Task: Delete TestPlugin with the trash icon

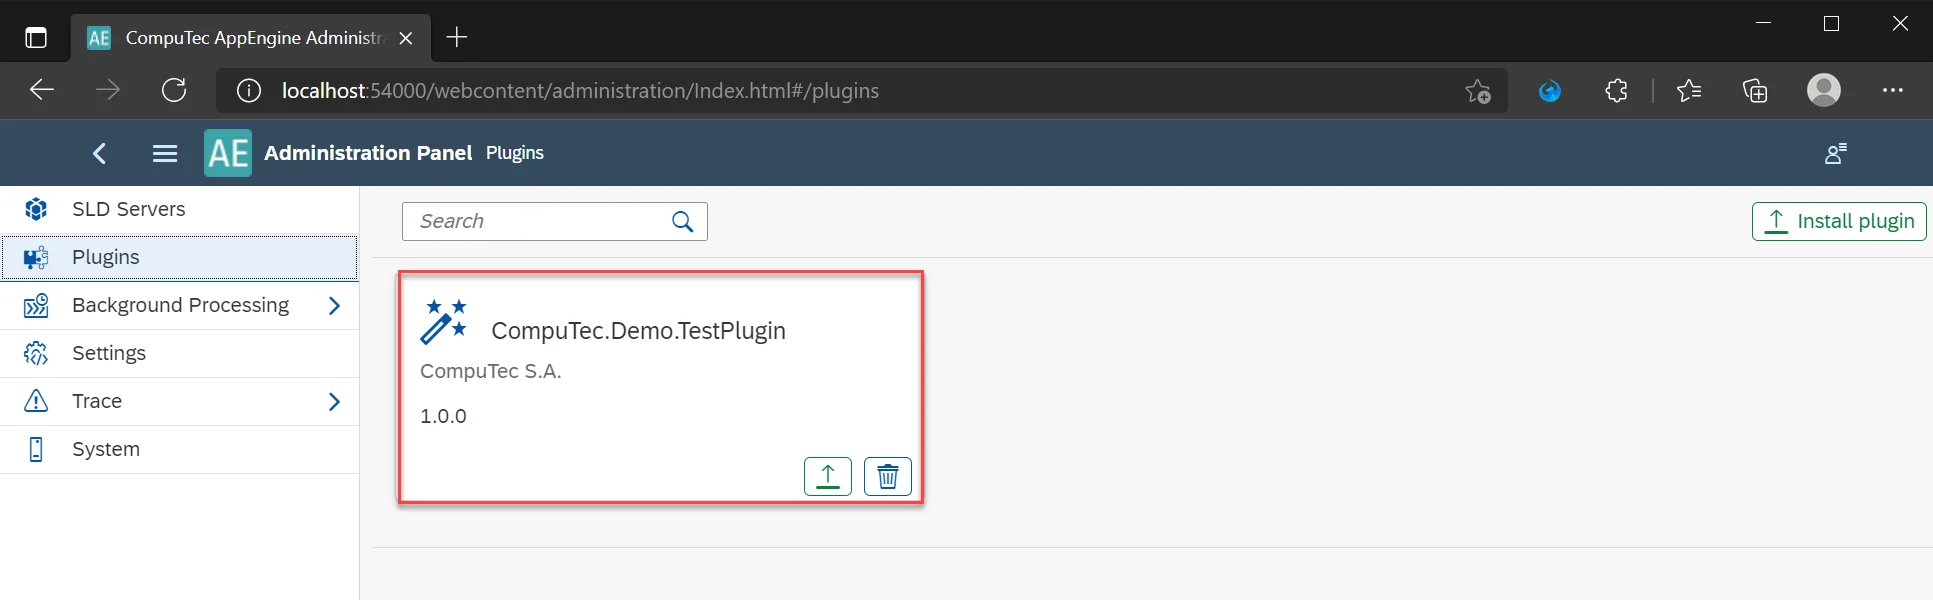Action: (888, 476)
